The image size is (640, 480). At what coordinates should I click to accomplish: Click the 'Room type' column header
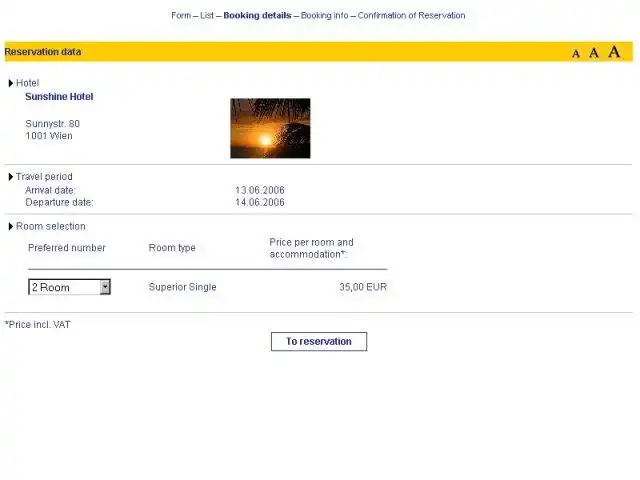tap(172, 248)
